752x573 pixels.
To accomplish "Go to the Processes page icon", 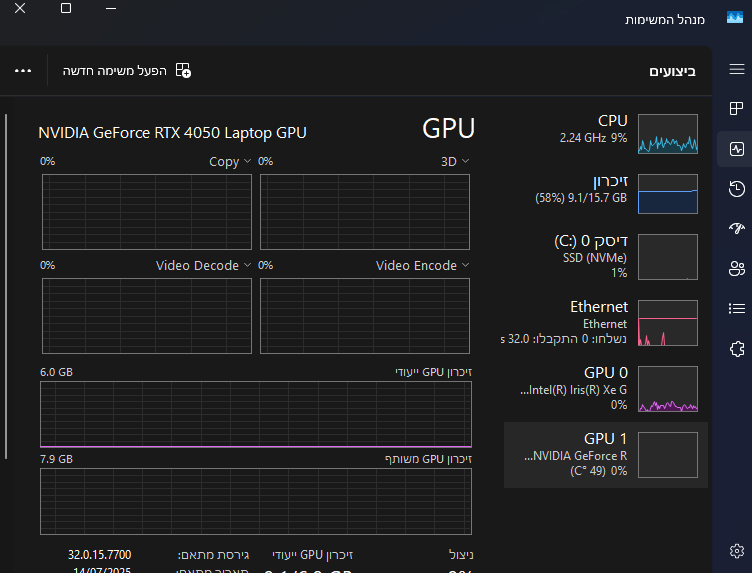I will (737, 109).
